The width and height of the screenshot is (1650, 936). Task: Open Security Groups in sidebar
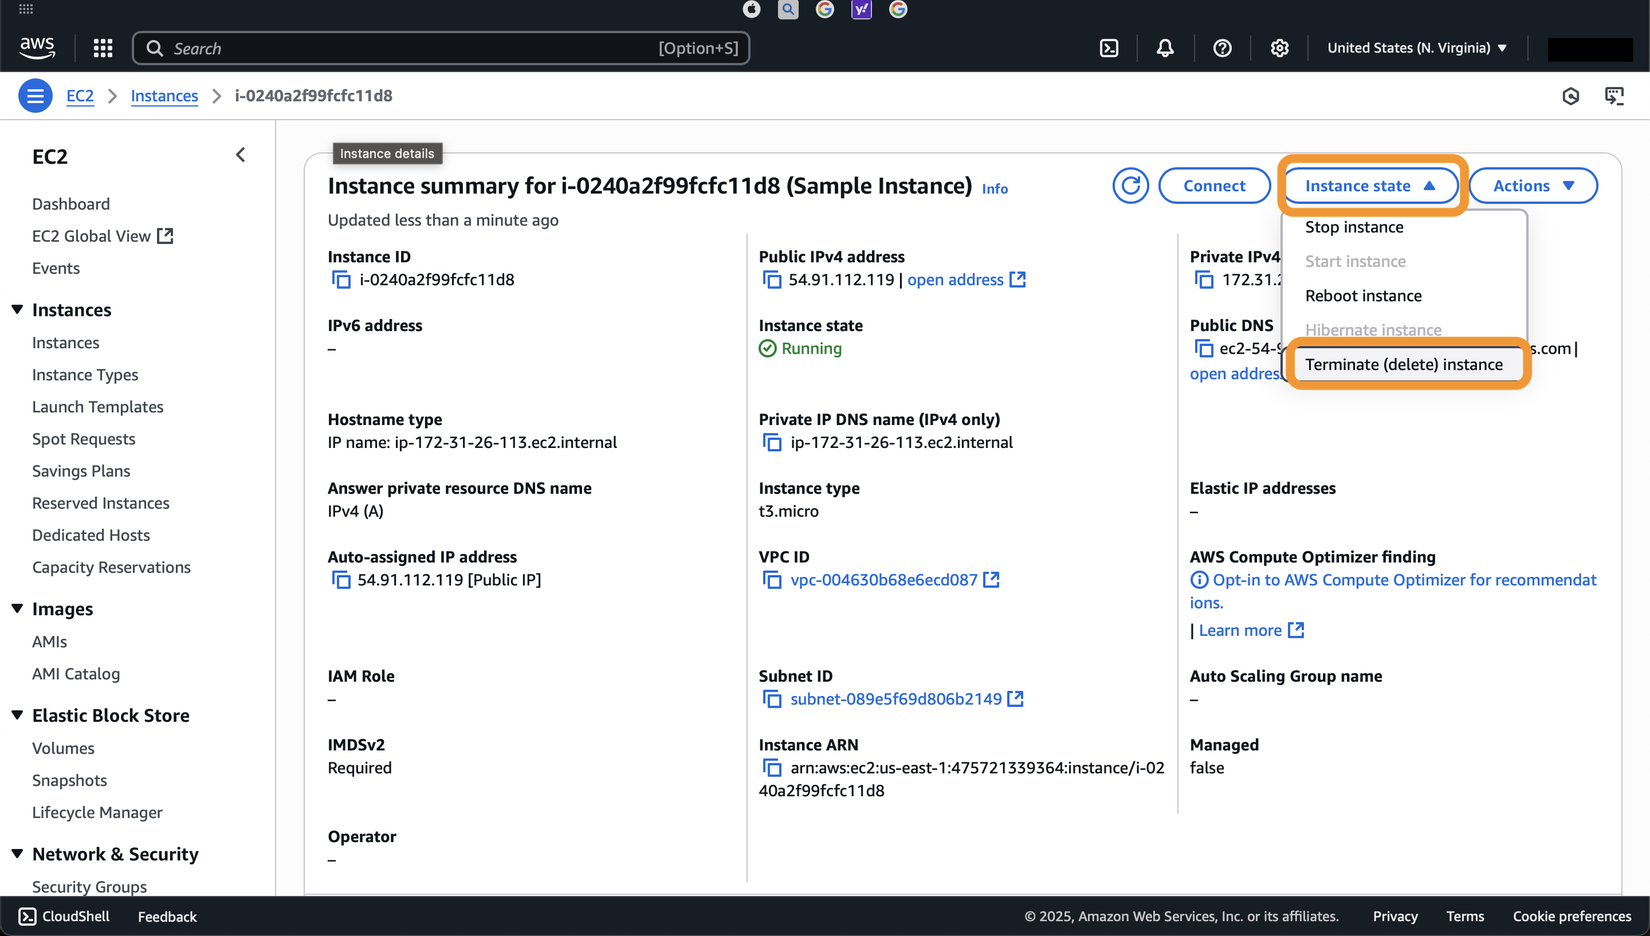pyautogui.click(x=89, y=886)
